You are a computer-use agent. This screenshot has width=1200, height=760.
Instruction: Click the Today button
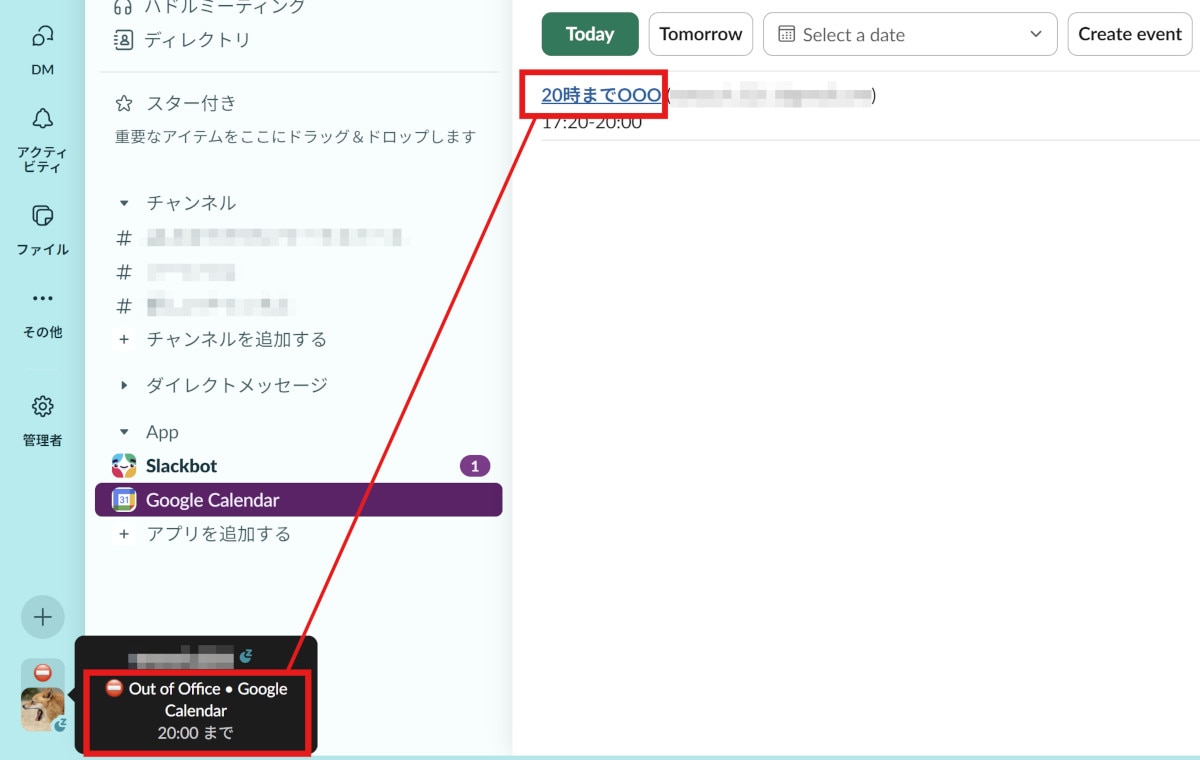tap(590, 34)
